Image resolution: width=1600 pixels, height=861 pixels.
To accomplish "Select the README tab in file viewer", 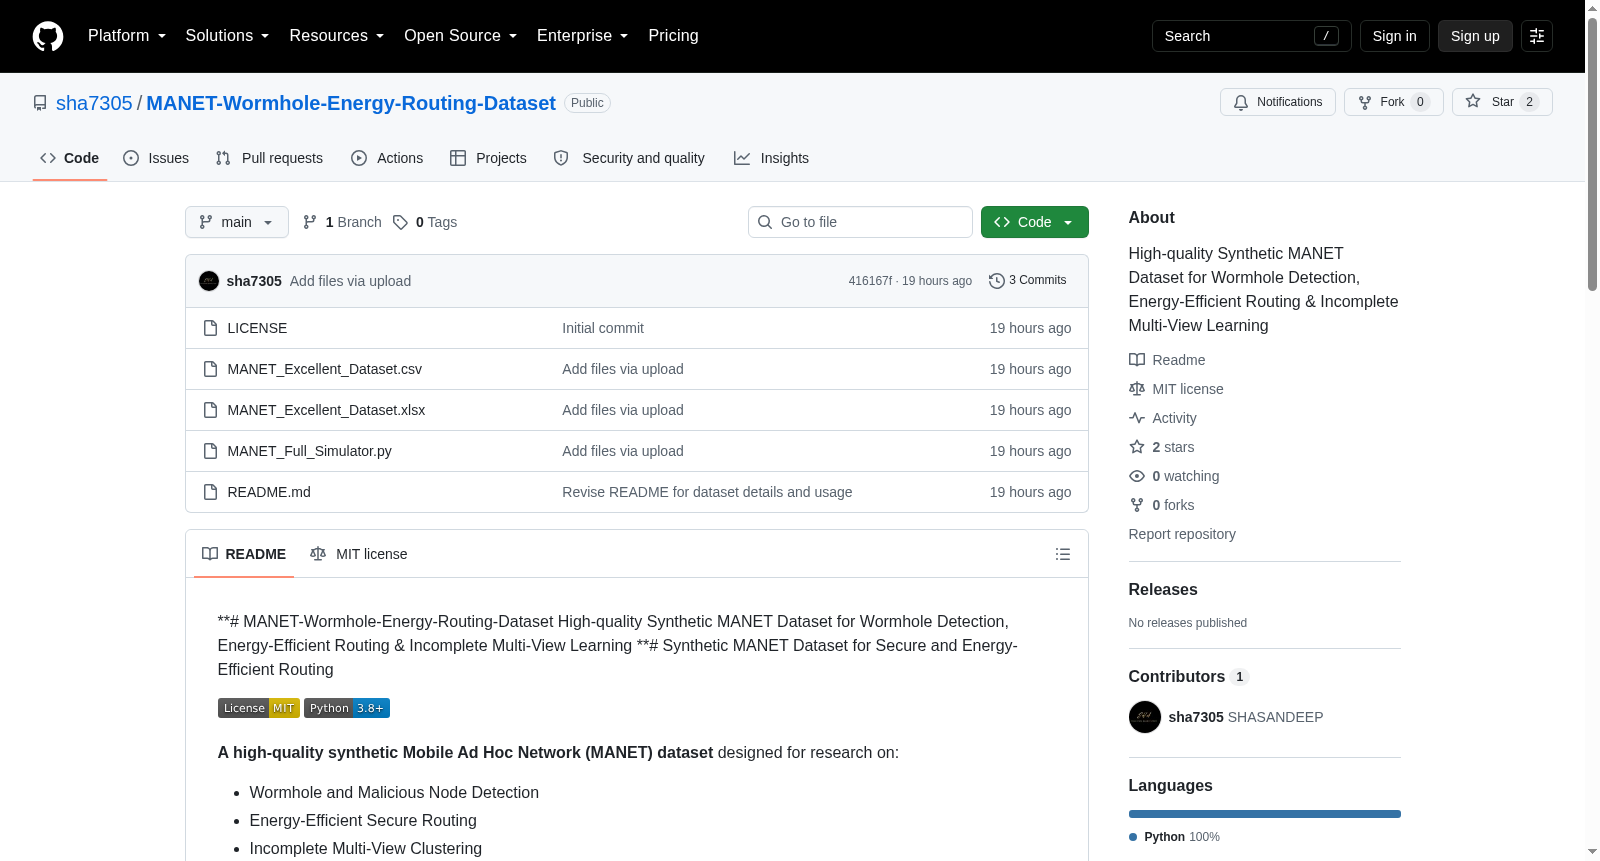I will [244, 554].
